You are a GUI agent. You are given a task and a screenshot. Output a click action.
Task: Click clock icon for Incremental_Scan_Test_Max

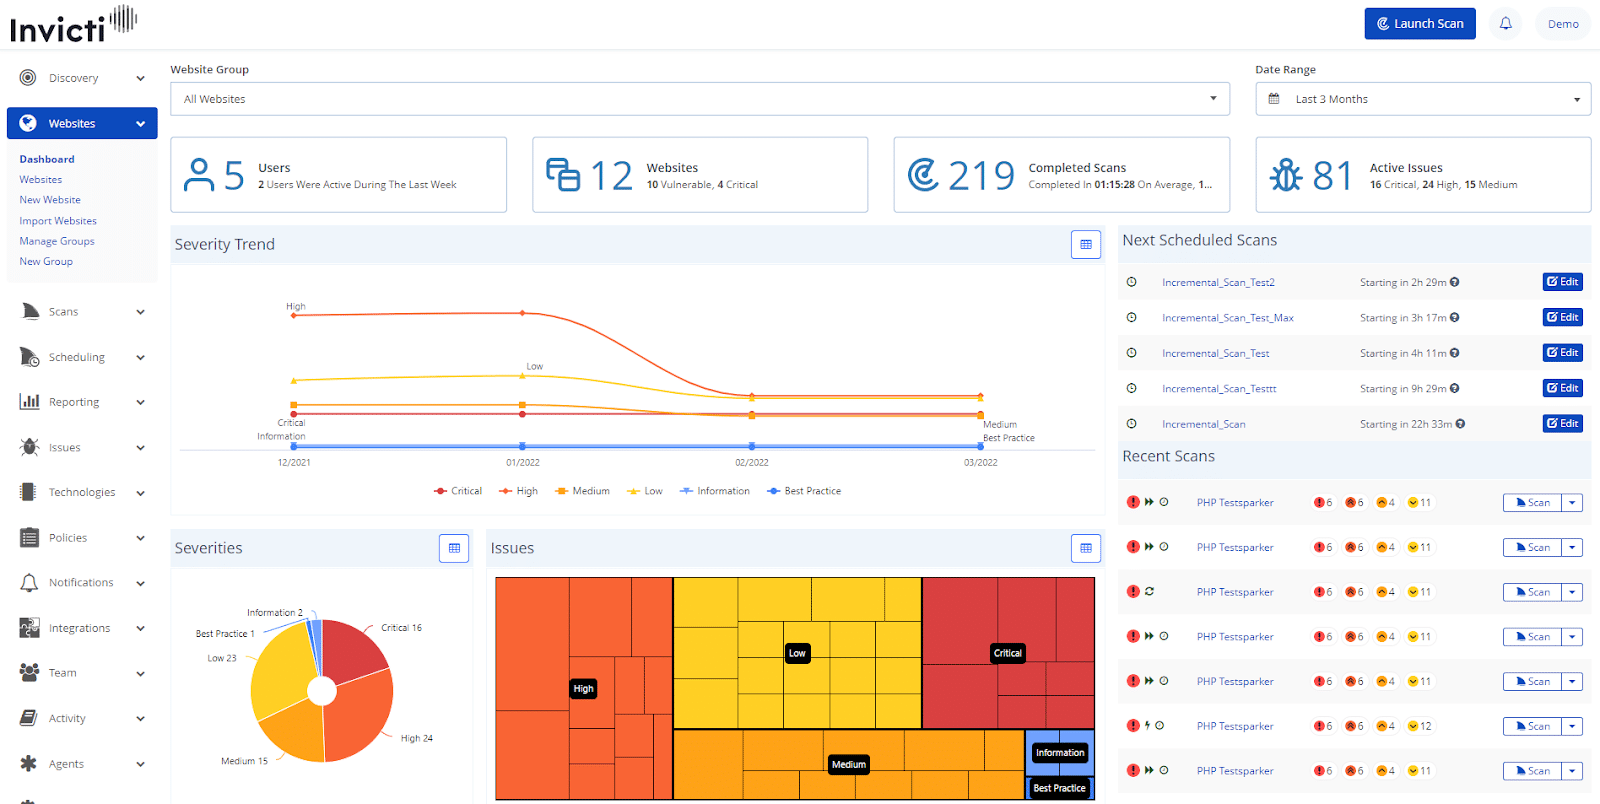click(1132, 317)
